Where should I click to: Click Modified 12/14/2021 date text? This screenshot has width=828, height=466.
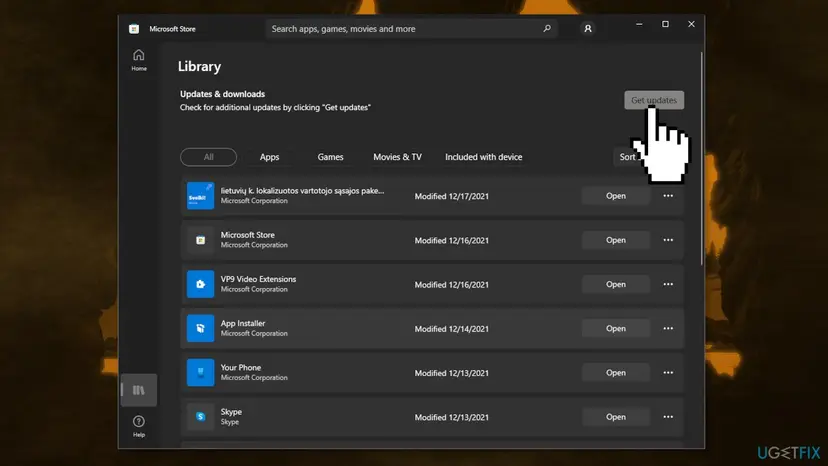pos(451,329)
